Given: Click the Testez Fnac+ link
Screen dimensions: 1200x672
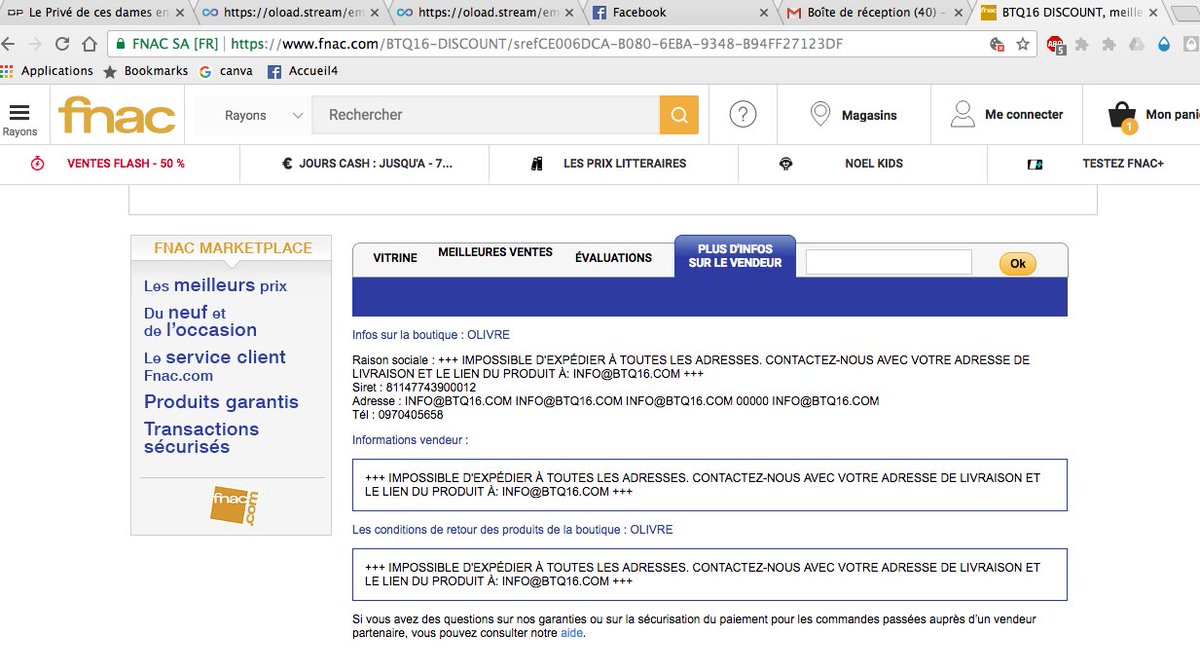Looking at the screenshot, I should (1123, 163).
